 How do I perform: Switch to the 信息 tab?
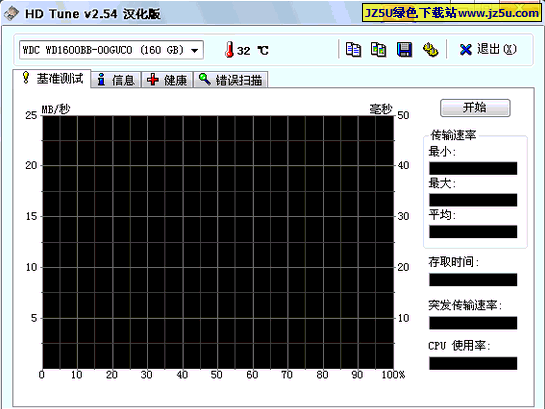(116, 80)
